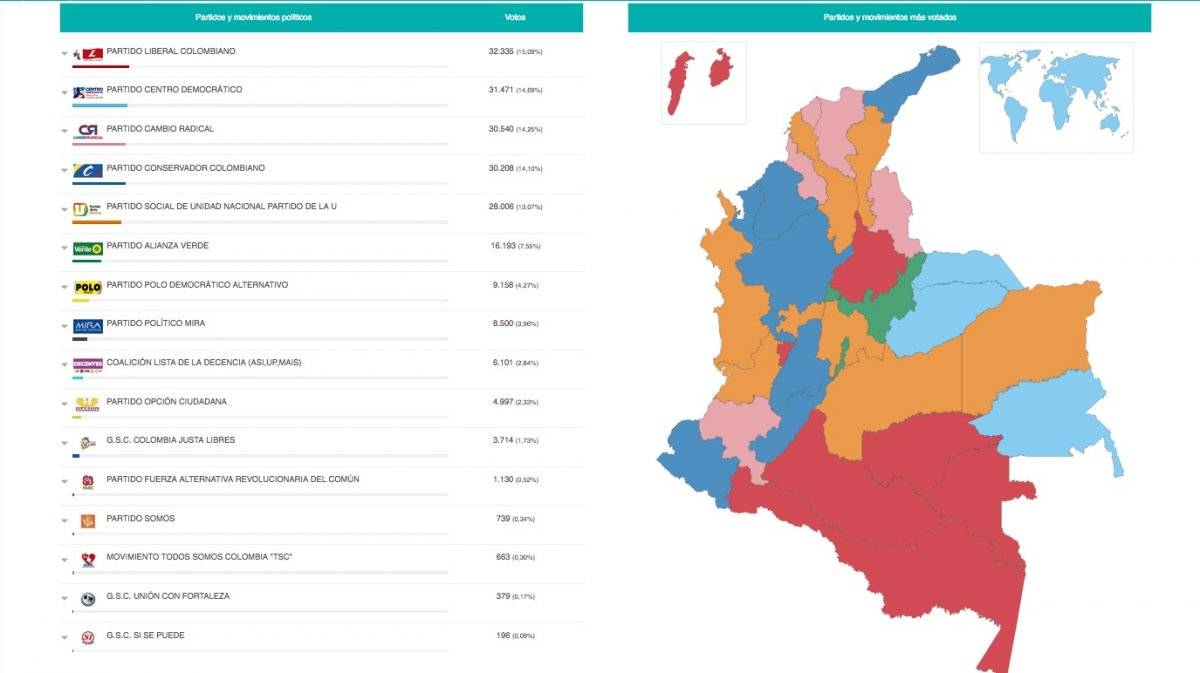Click the Centro Democrático party logo
This screenshot has width=1200, height=673.
[88, 91]
